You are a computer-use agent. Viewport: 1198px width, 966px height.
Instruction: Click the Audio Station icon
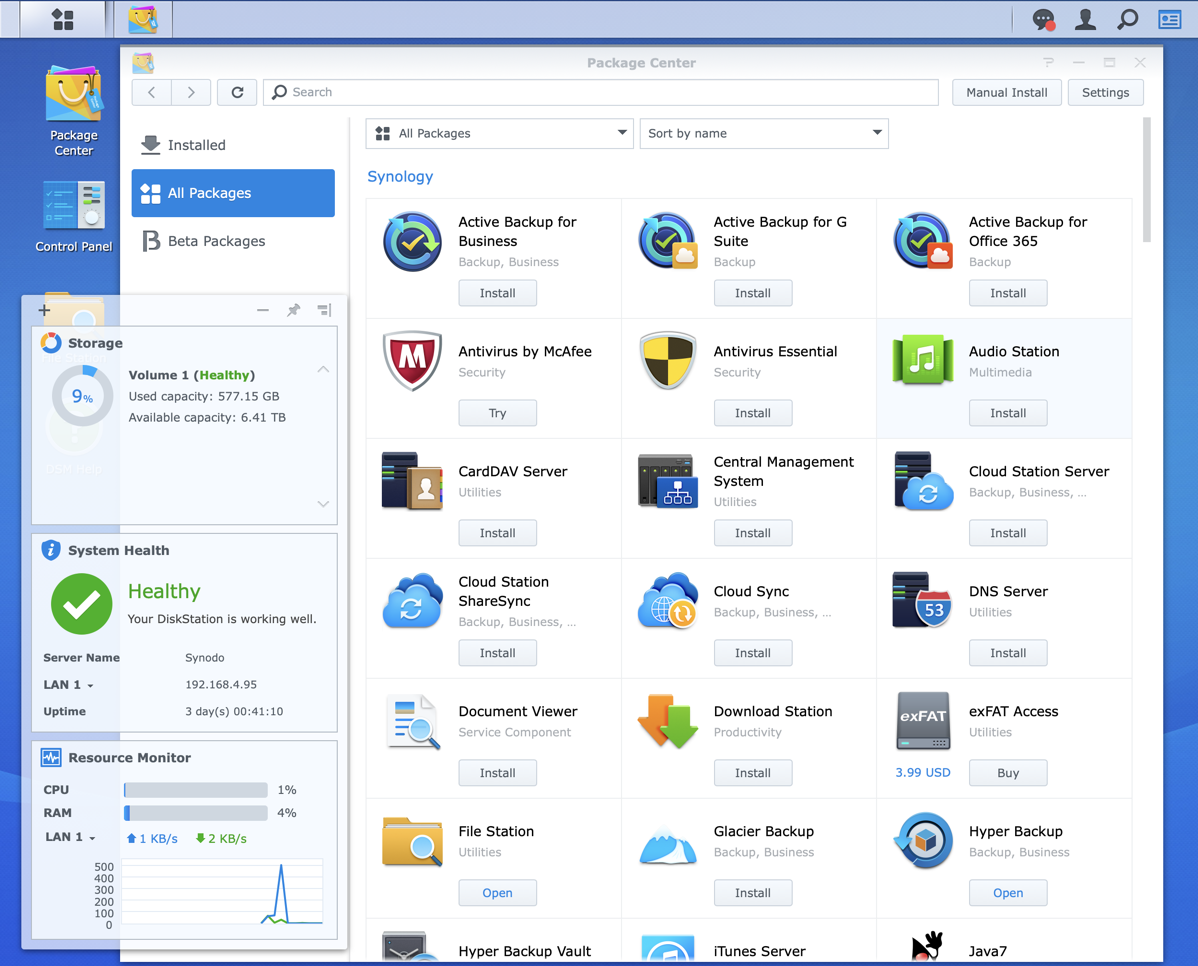point(923,359)
